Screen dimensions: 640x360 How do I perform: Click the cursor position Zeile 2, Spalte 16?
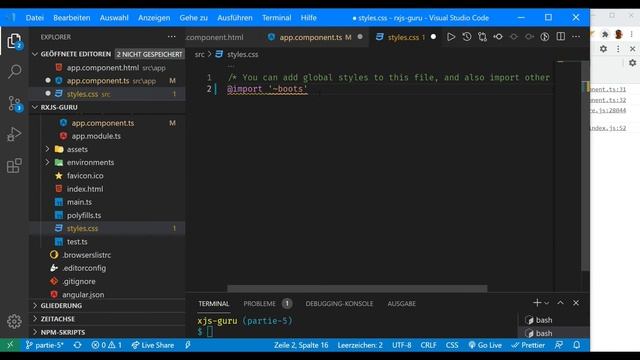pos(301,345)
